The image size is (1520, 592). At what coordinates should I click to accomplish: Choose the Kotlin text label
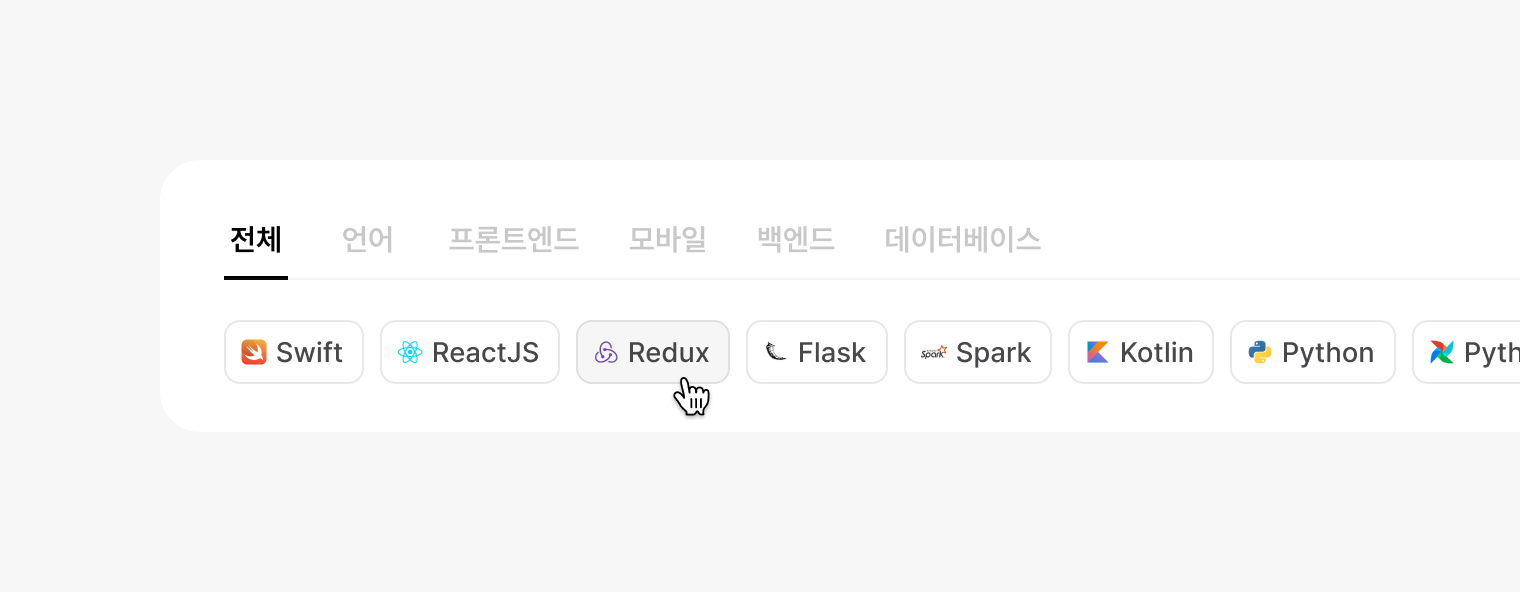click(x=1157, y=352)
